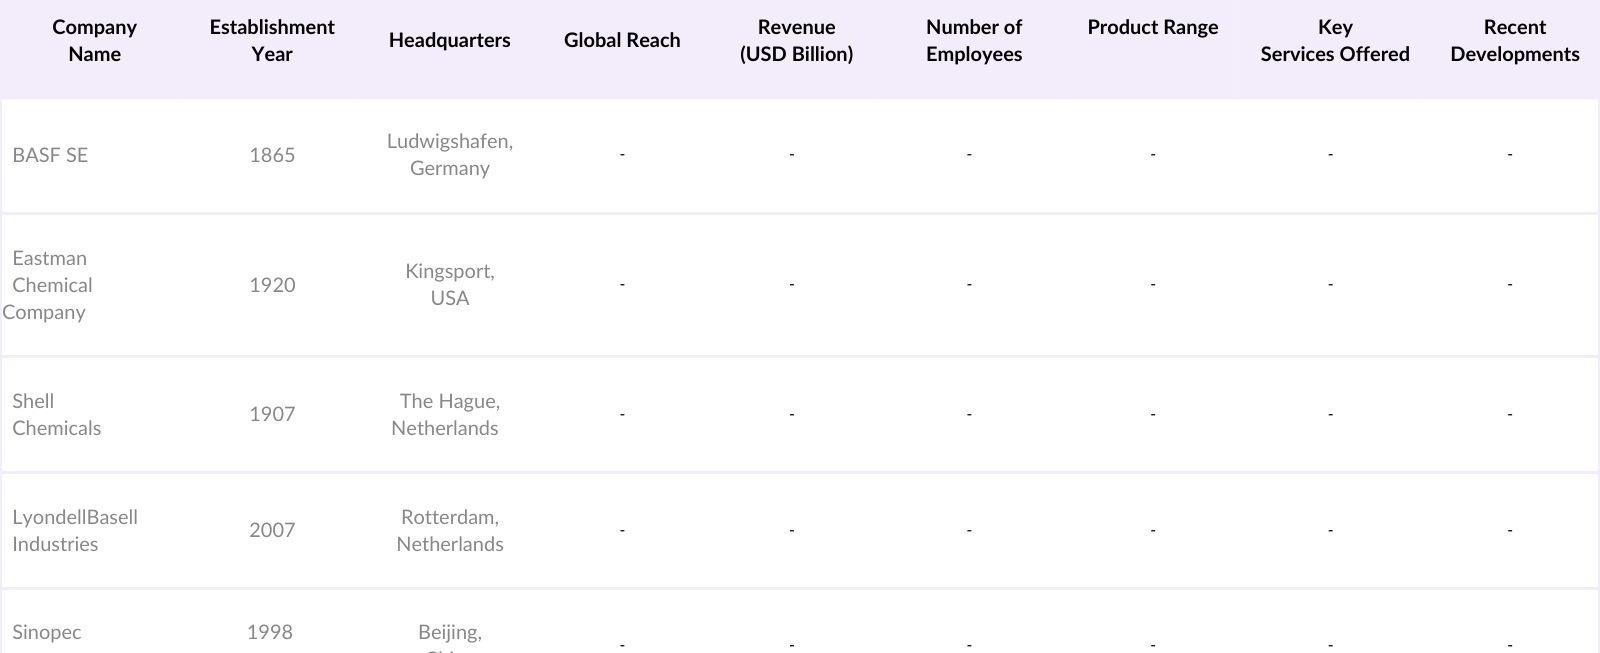Click the Global Reach column header
The height and width of the screenshot is (653, 1600).
[x=622, y=40]
